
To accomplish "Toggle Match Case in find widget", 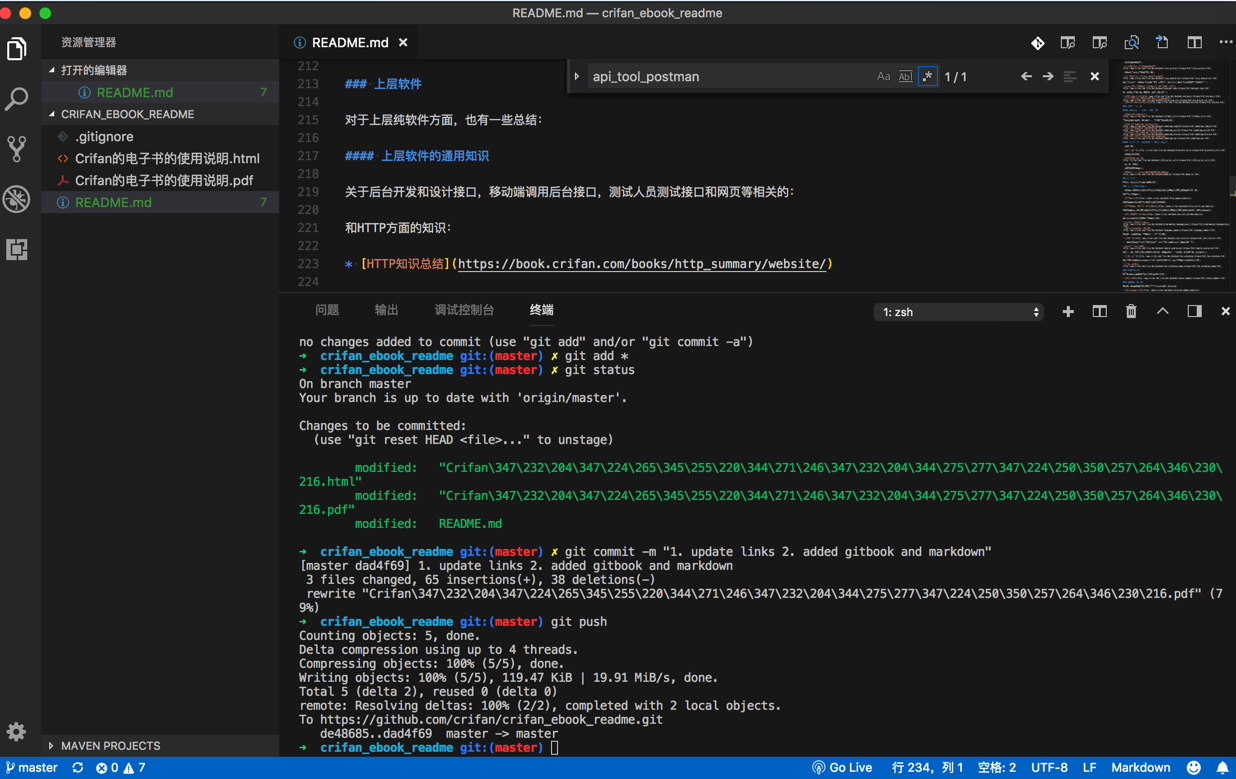I will pyautogui.click(x=883, y=76).
